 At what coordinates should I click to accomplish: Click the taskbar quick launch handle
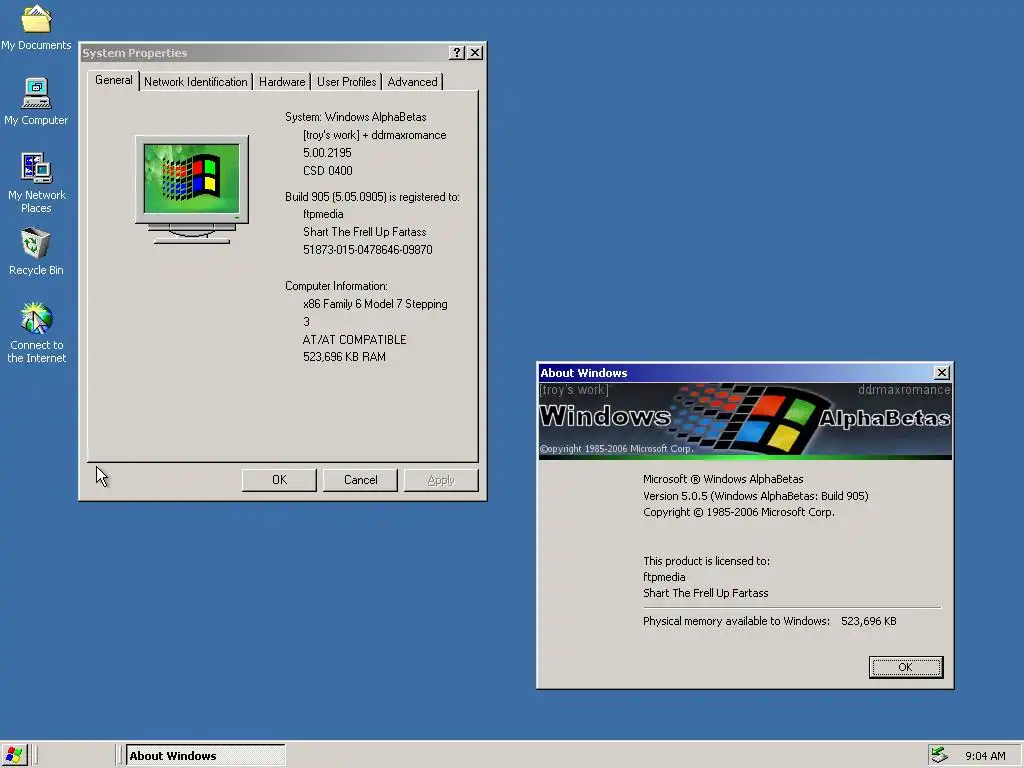[35, 755]
